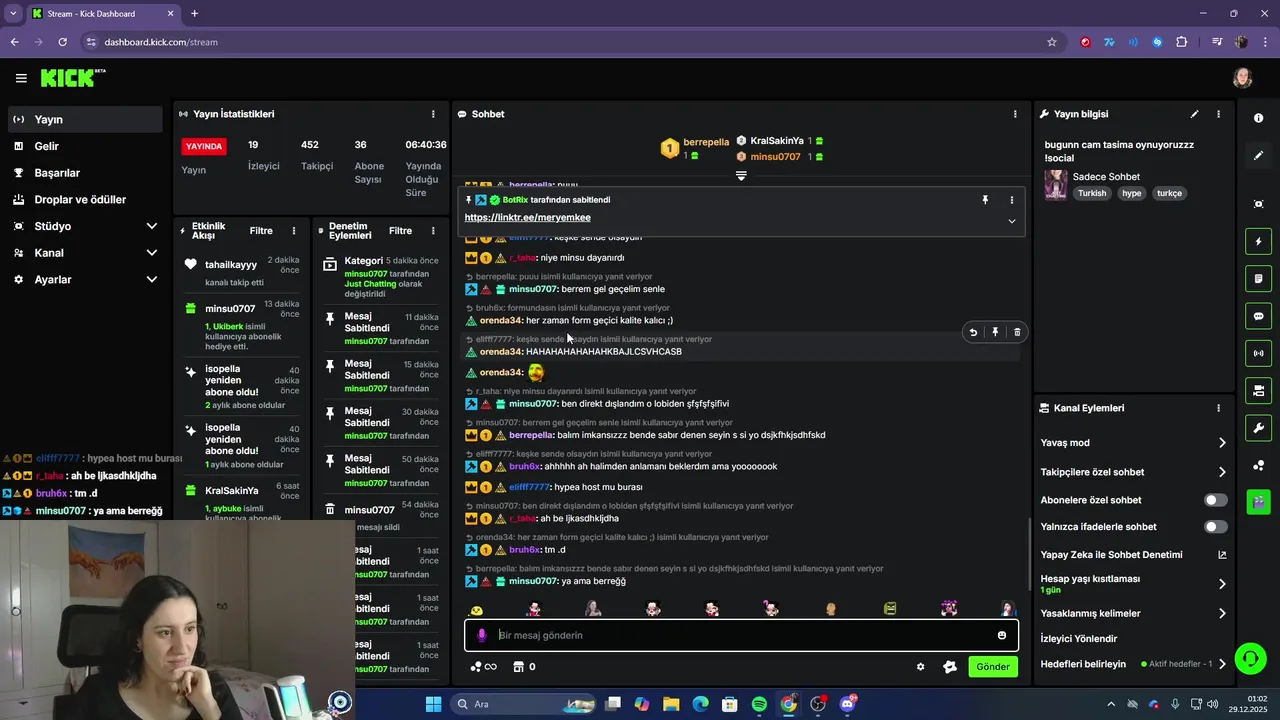
Task: Click the hype tag
Action: tap(1131, 193)
